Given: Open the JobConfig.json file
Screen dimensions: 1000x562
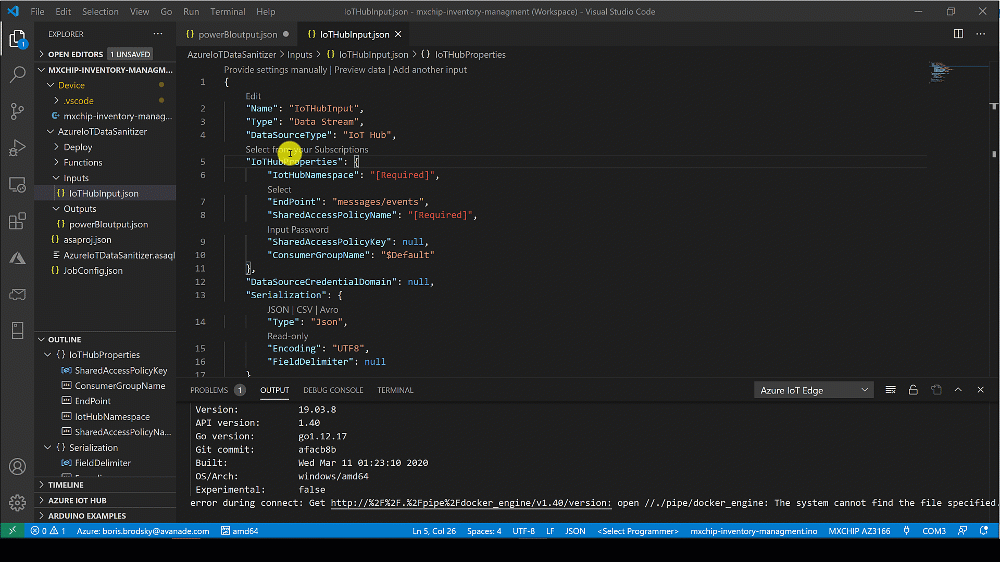Looking at the screenshot, I should (93, 270).
